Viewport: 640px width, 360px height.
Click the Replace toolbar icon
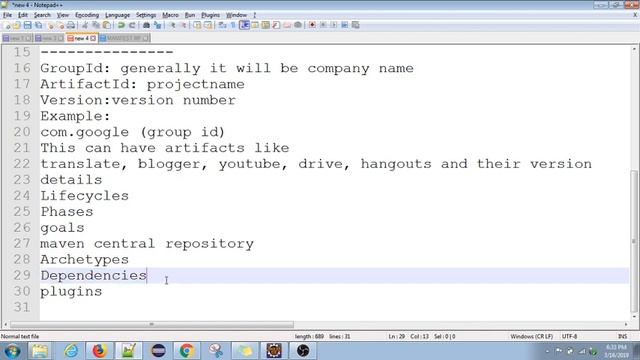(157, 25)
